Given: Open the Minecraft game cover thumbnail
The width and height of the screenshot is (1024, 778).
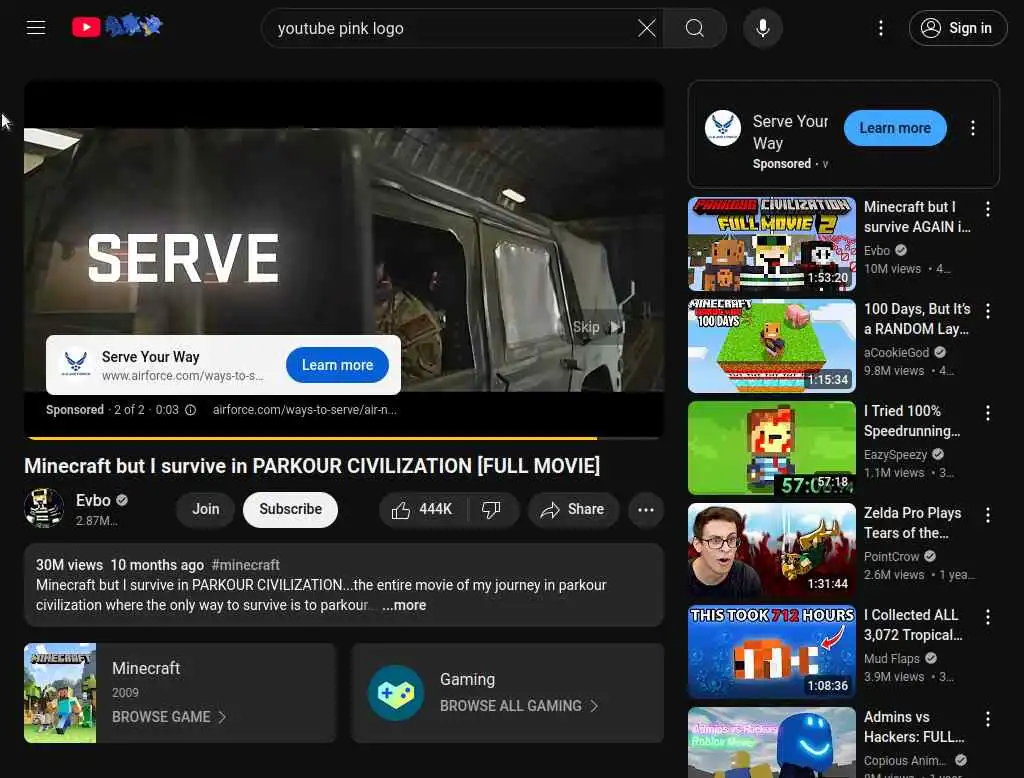Looking at the screenshot, I should 60,693.
